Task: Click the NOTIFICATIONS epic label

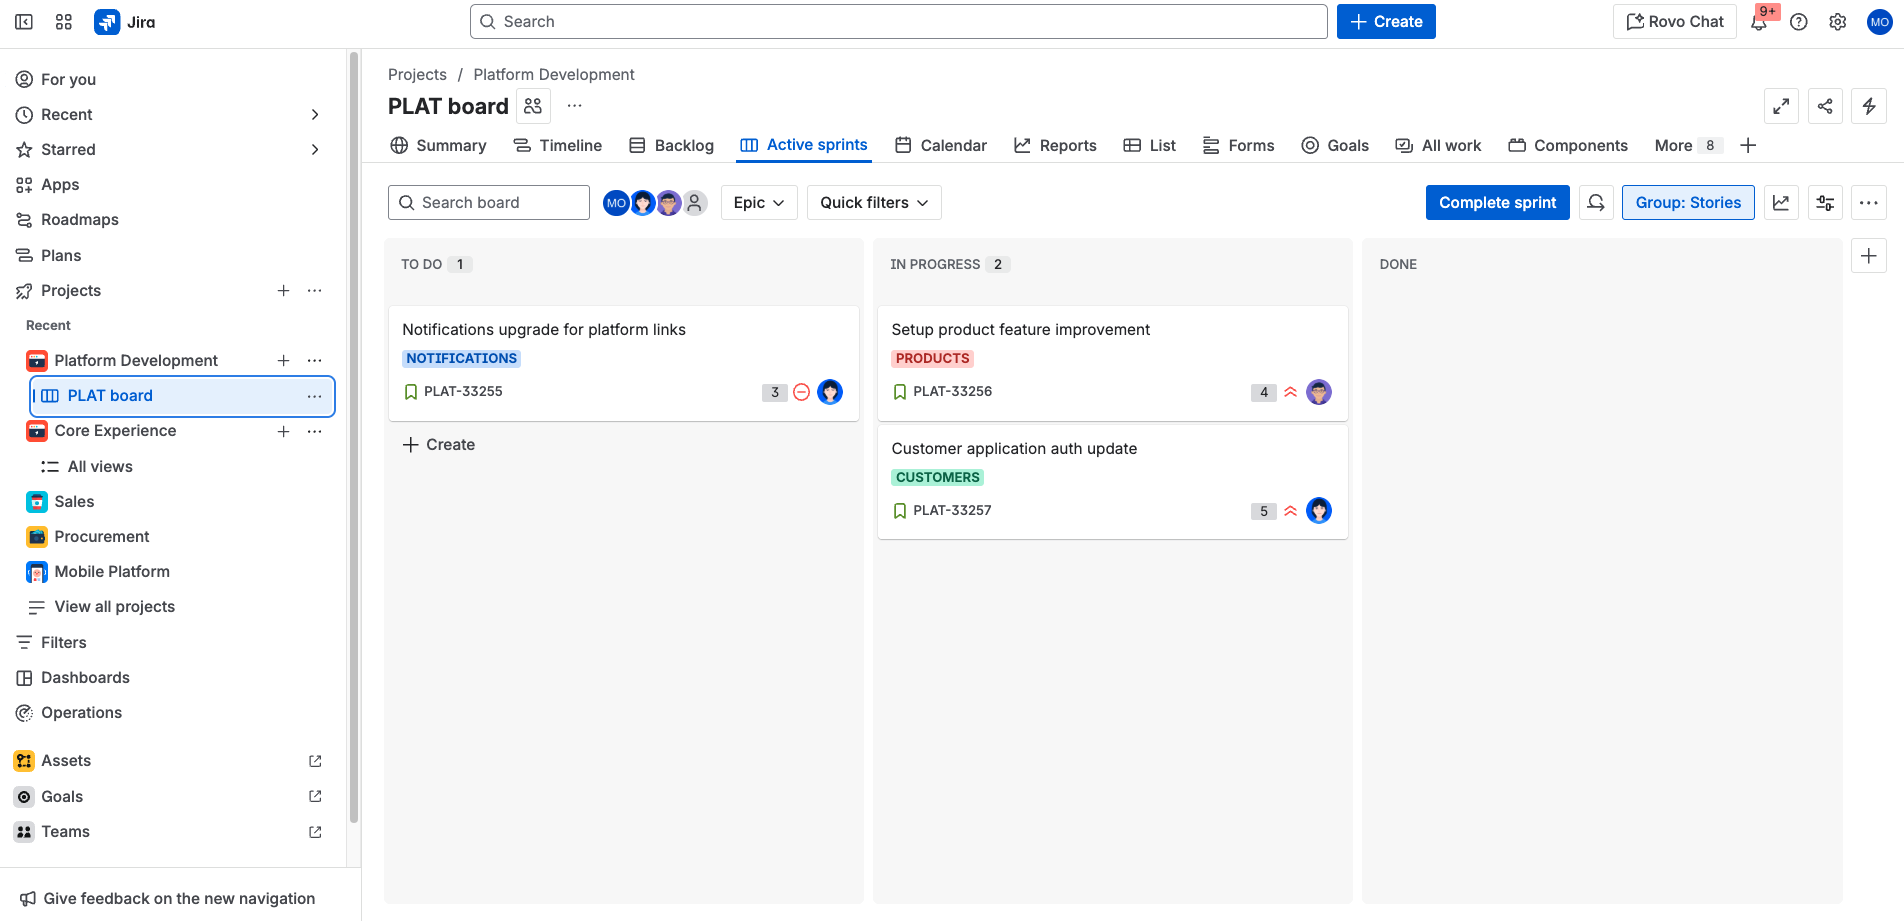Action: [461, 358]
